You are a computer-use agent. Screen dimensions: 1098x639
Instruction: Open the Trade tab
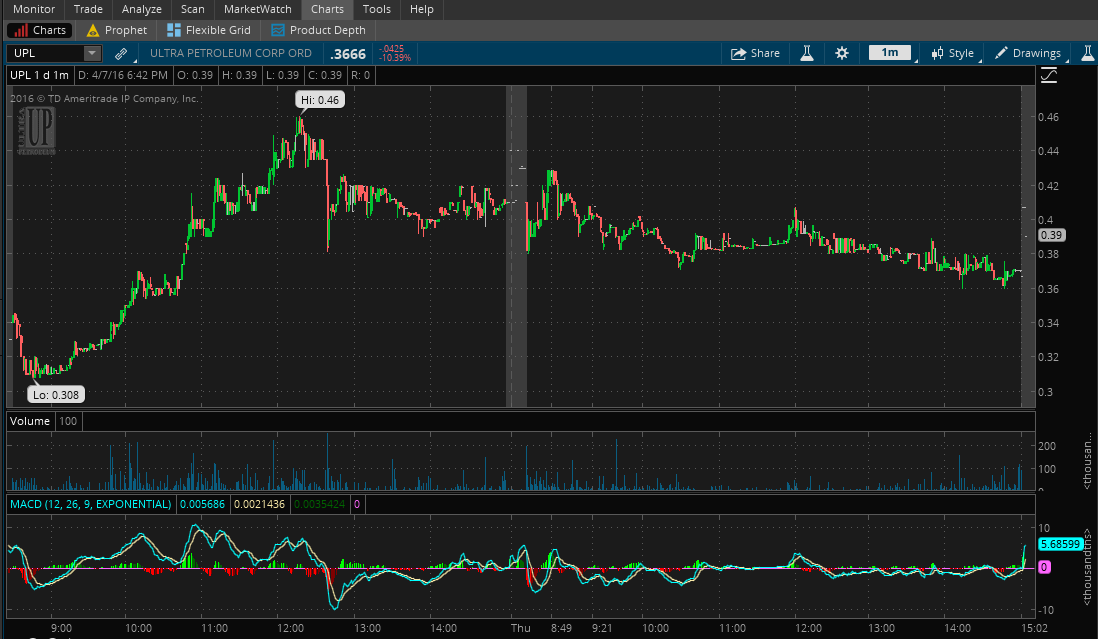(88, 9)
